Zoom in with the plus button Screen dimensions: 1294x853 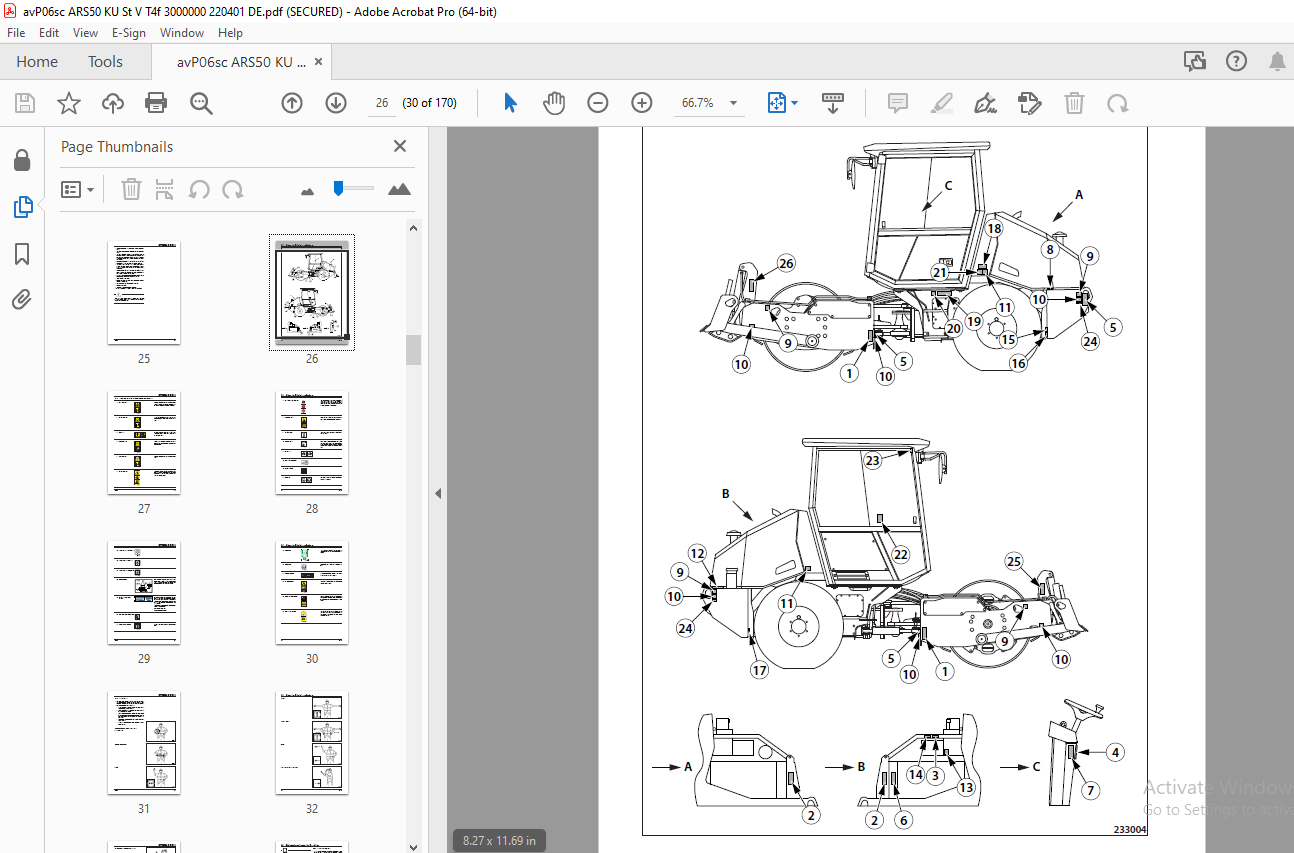pyautogui.click(x=642, y=103)
